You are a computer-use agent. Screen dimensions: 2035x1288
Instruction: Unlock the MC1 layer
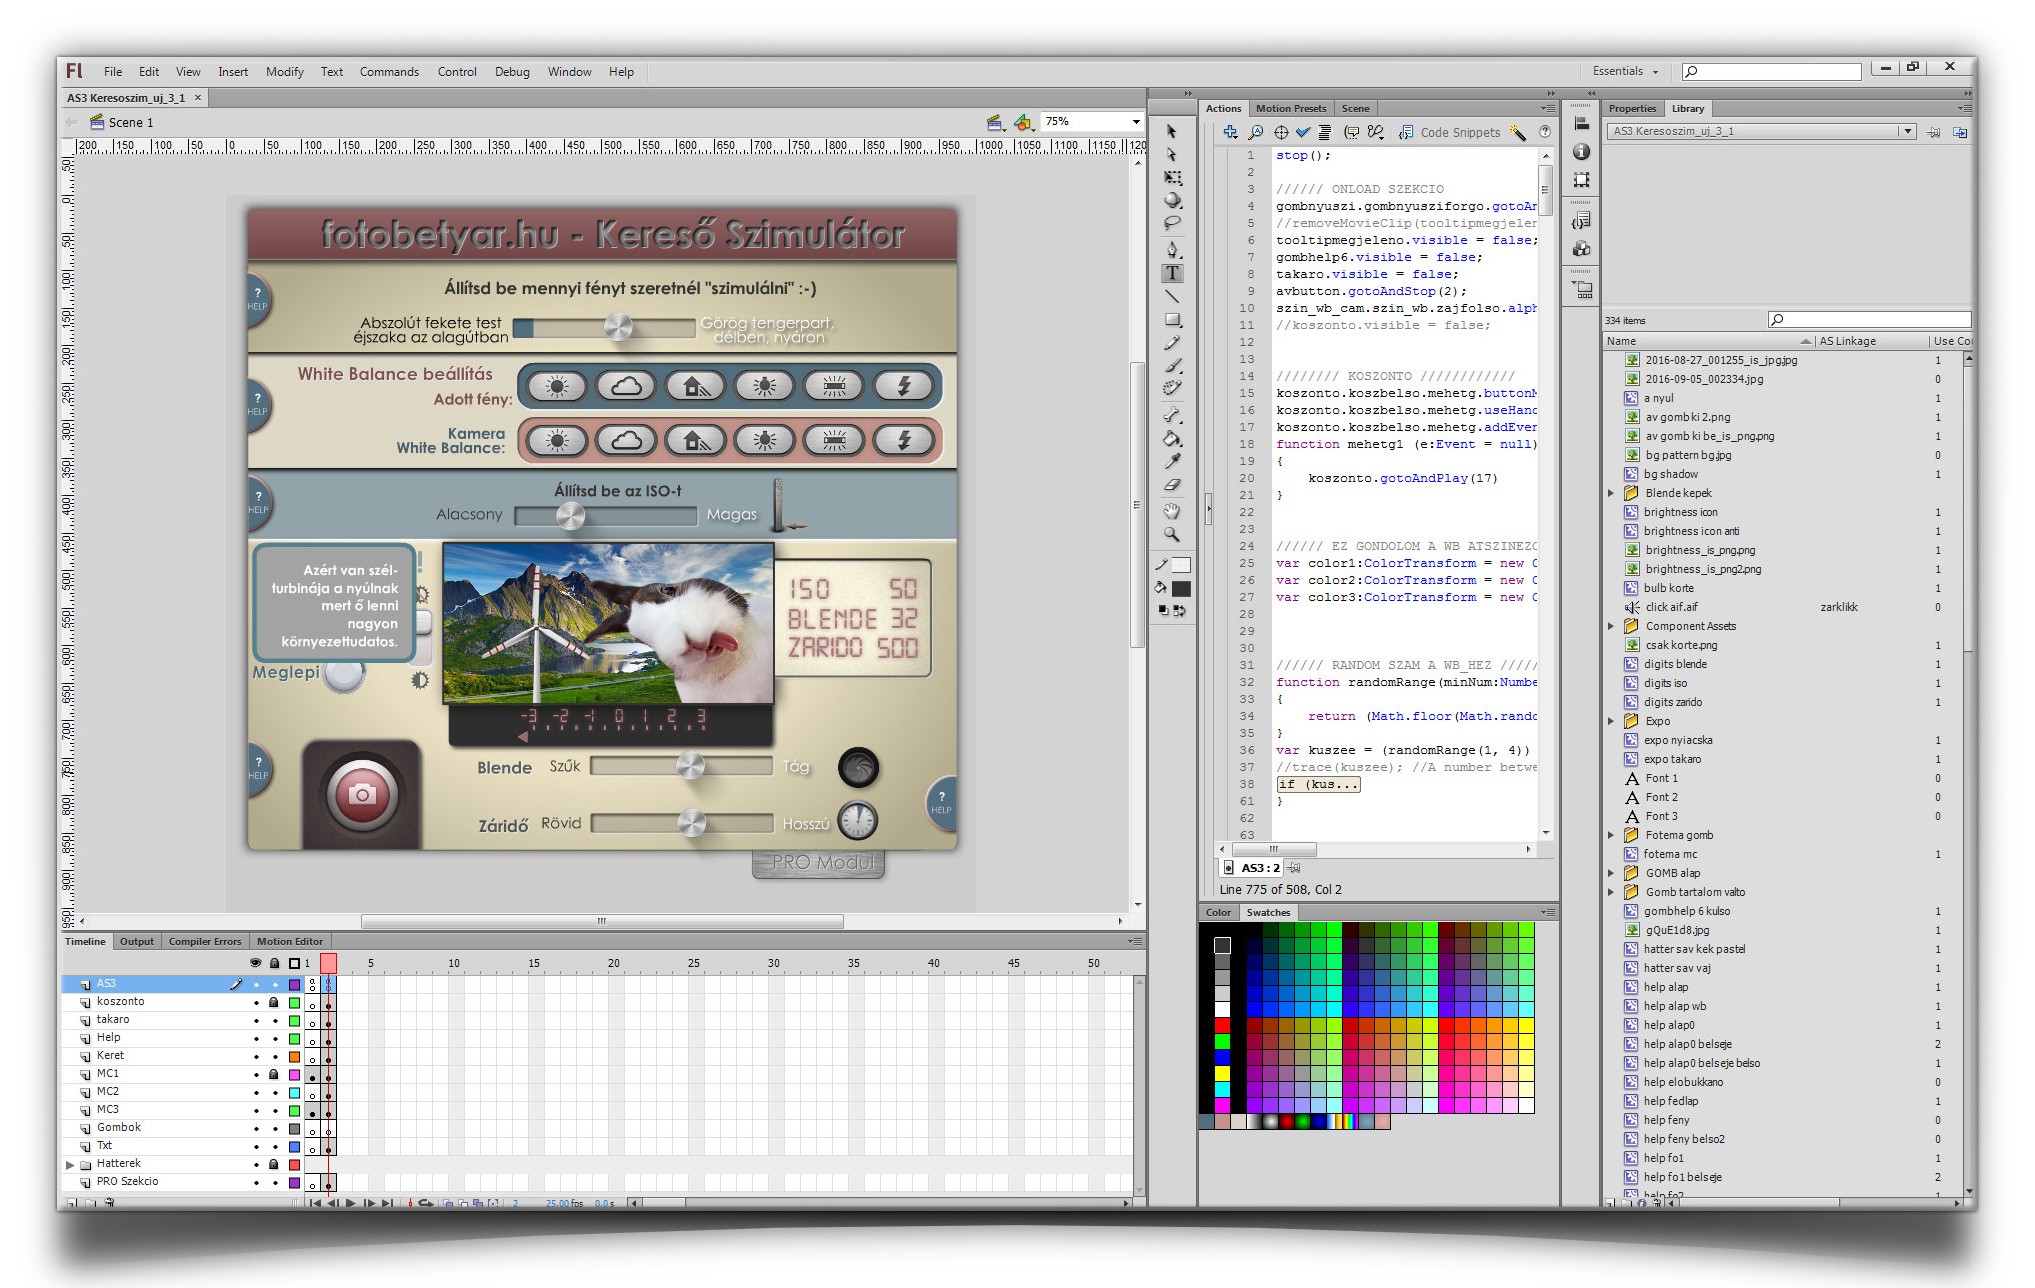point(273,1074)
